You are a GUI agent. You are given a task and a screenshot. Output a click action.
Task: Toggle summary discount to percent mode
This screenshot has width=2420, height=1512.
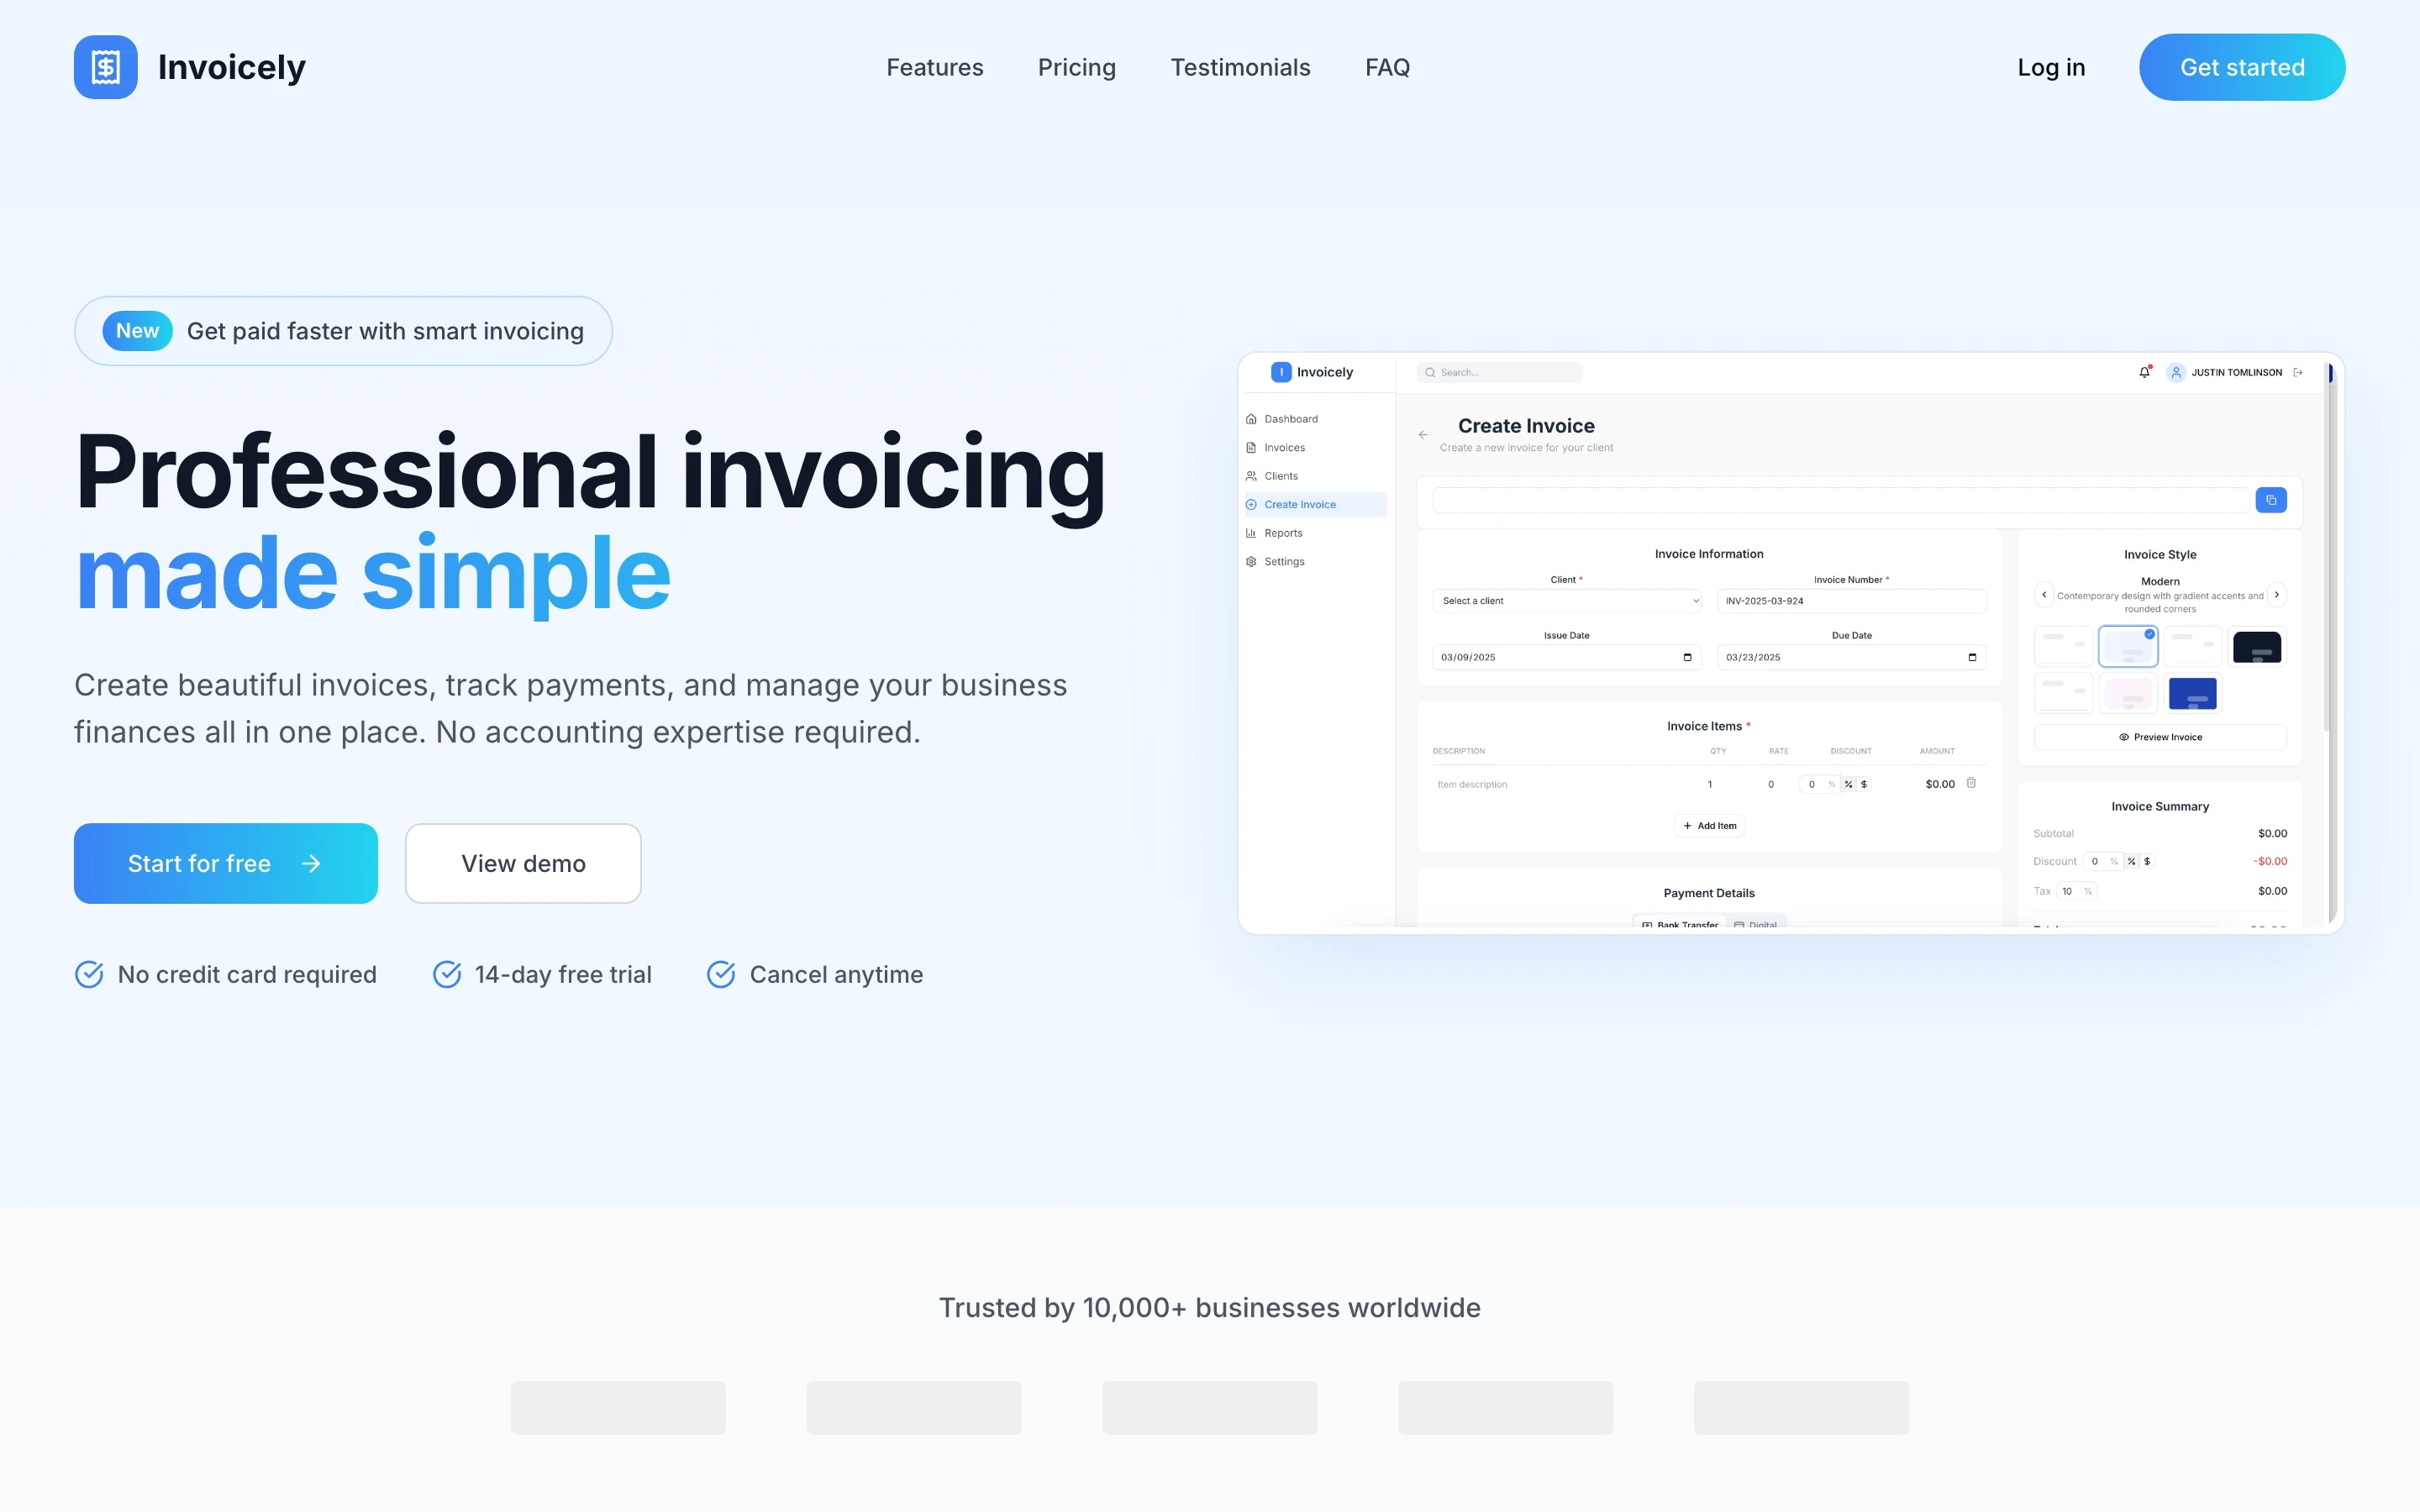2131,861
